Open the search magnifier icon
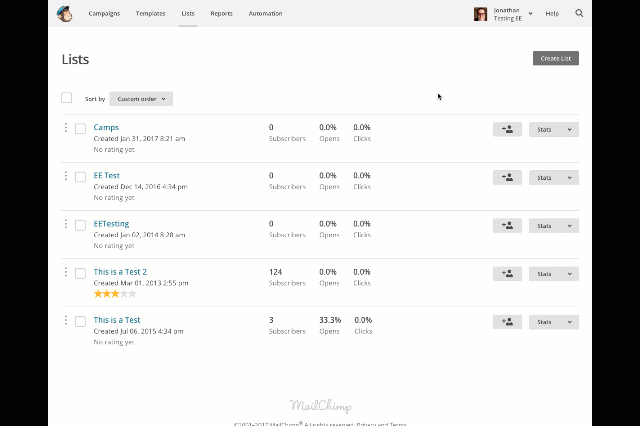Screen dimensions: 640x426 point(579,13)
